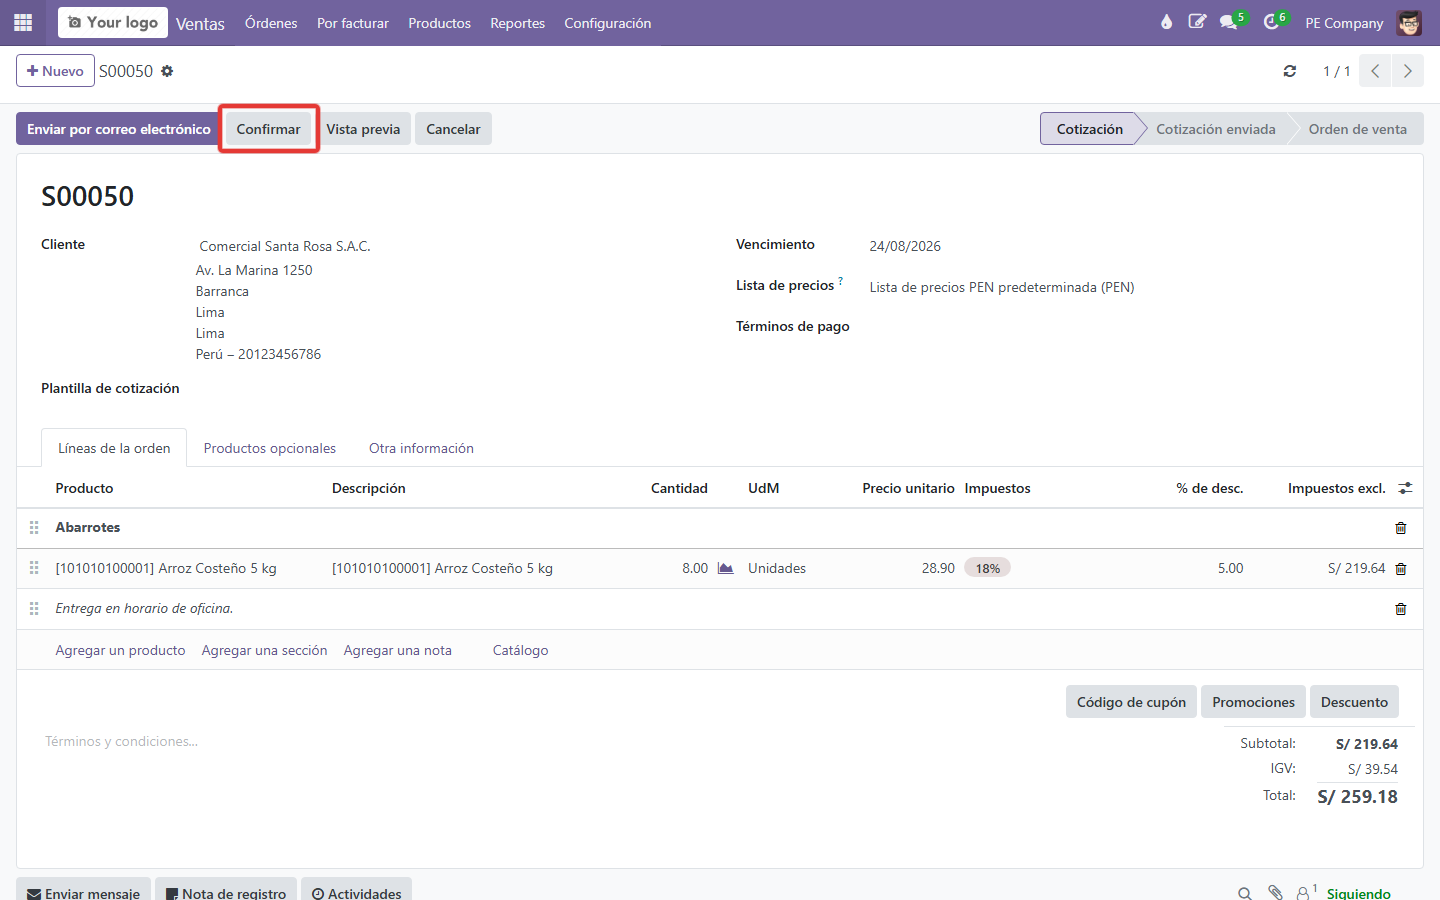
Task: Delete the Abarrotes section with trash icon
Action: (1400, 528)
